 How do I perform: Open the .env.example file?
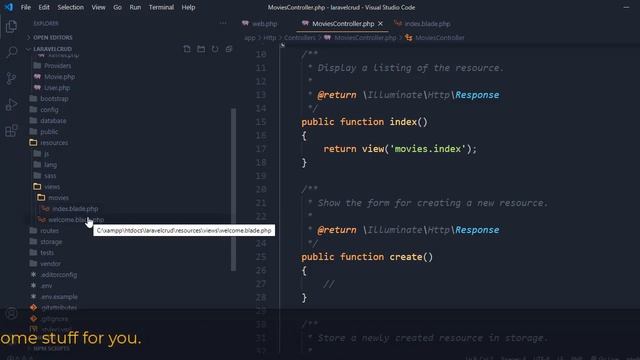click(59, 297)
